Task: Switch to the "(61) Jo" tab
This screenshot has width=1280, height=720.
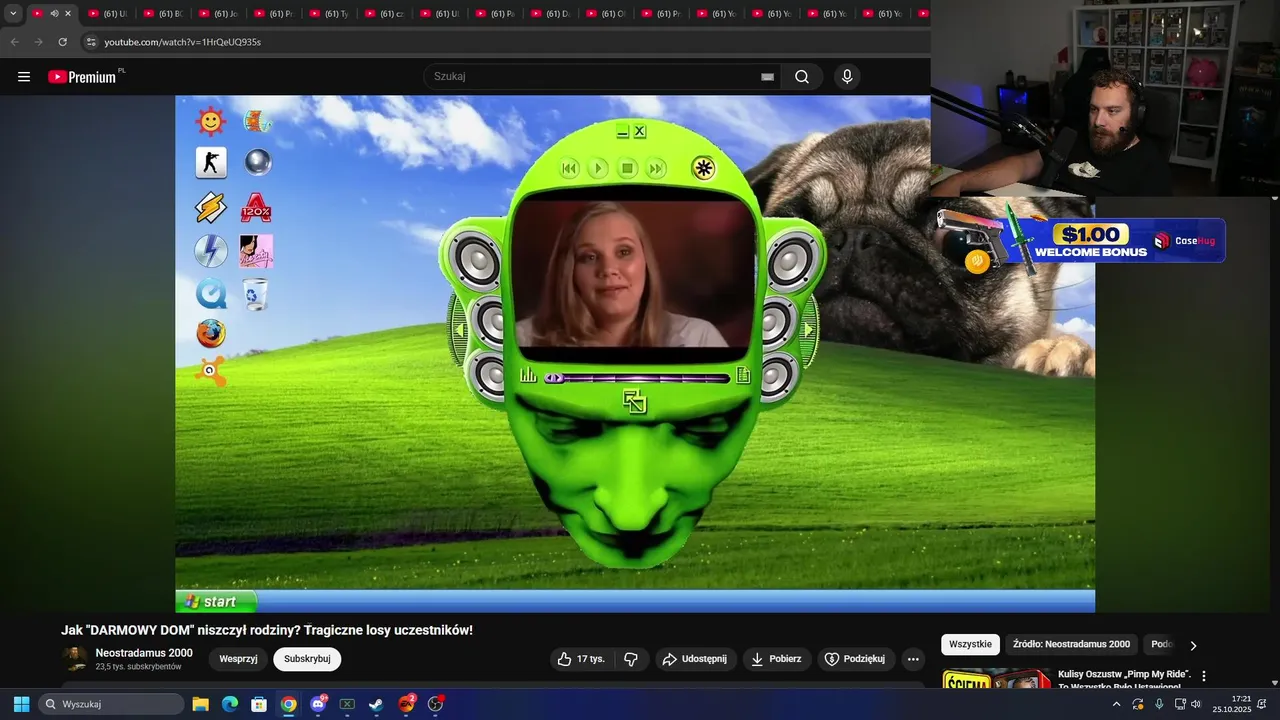Action: pyautogui.click(x=218, y=14)
